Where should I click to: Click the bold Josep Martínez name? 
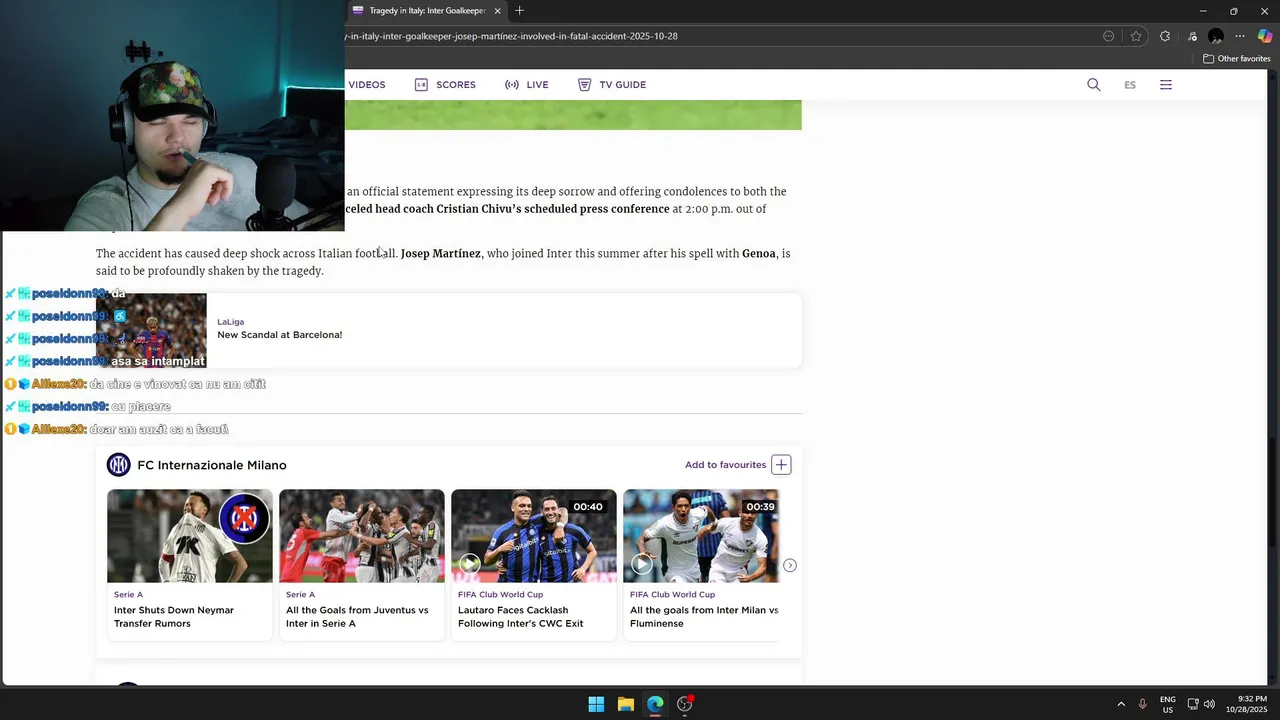point(441,254)
